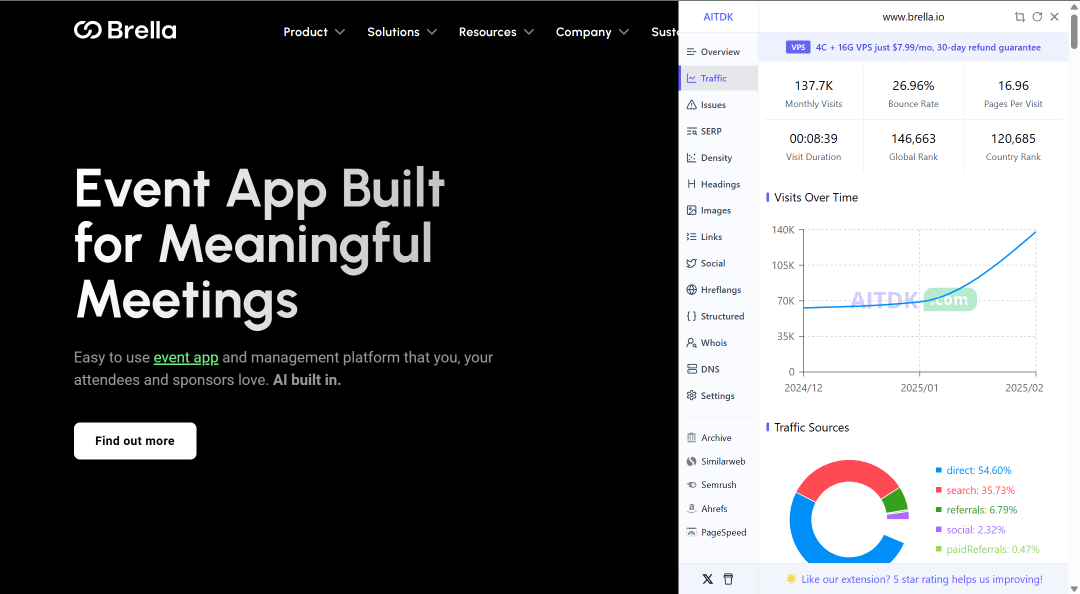Open the Social bird icon
This screenshot has height=594, width=1080.
pyautogui.click(x=692, y=263)
